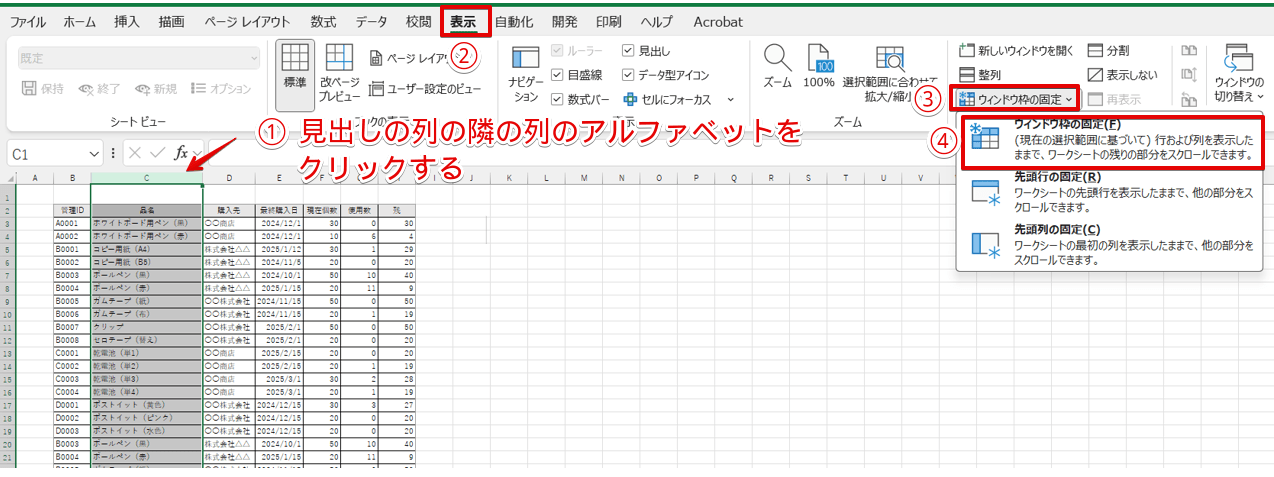Click the side-by-side view icon beside 分割
Viewport: 1274px width, 477px height.
point(1189,50)
